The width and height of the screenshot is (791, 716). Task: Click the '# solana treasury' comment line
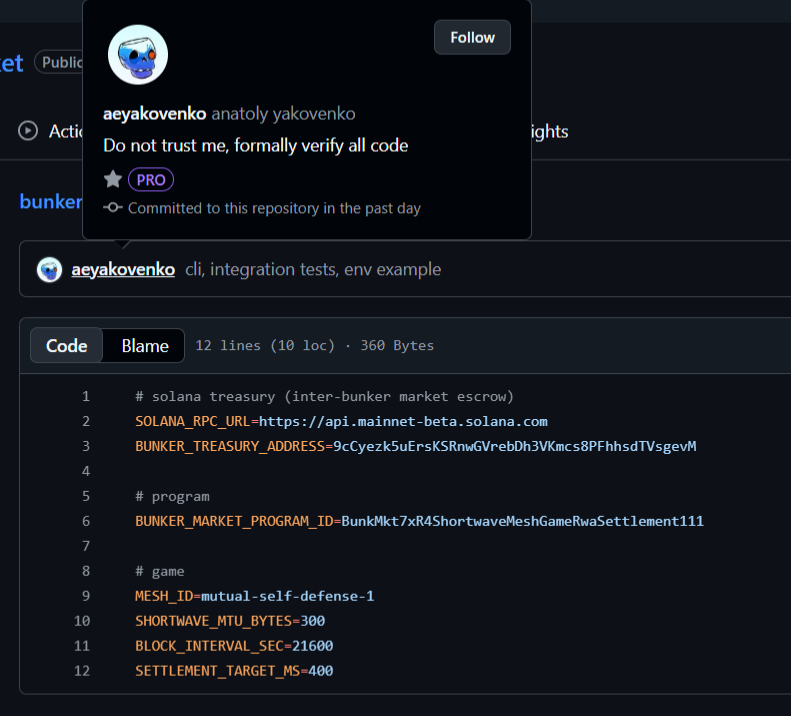(x=324, y=396)
